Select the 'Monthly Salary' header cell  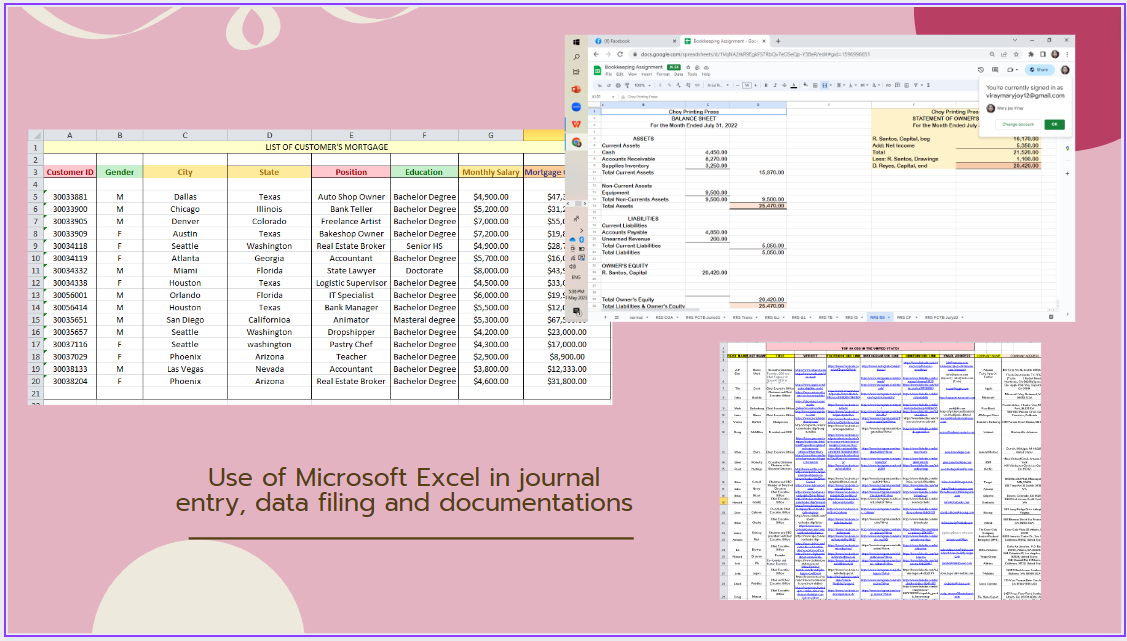click(x=491, y=172)
